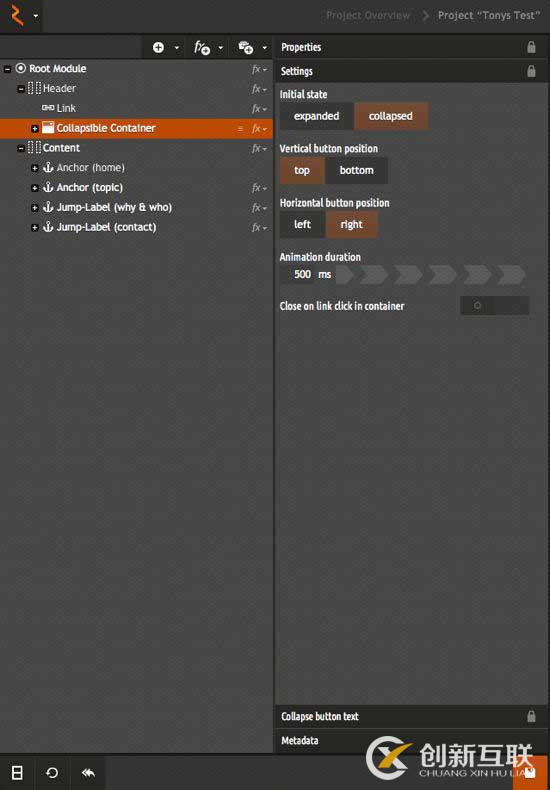Set initial state to expanded
The image size is (550, 790).
pos(316,116)
